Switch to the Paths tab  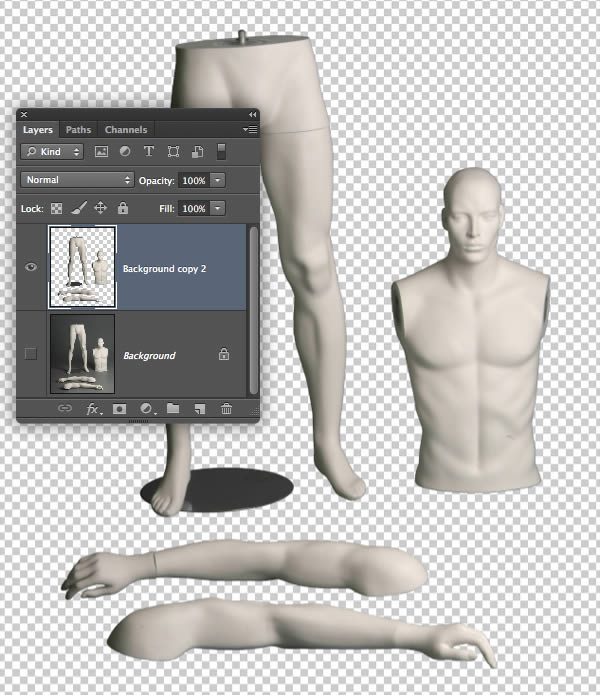point(78,130)
